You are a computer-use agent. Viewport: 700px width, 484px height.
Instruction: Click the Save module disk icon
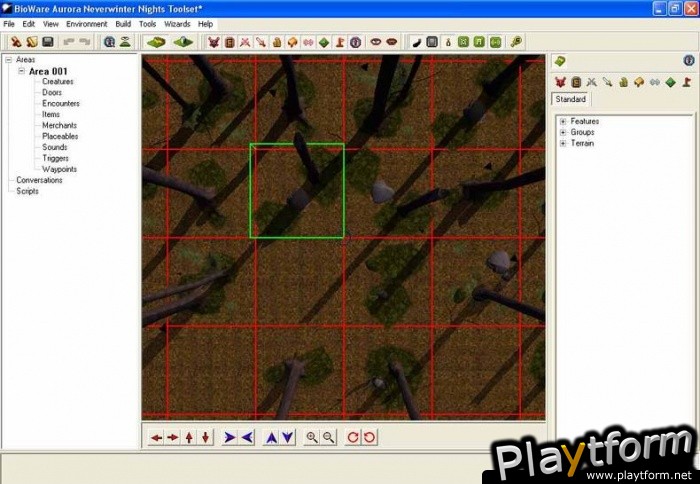coord(48,42)
